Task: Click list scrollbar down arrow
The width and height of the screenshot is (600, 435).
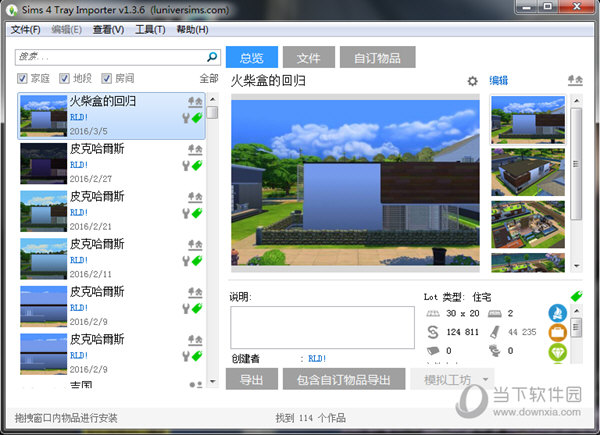Action: (213, 381)
